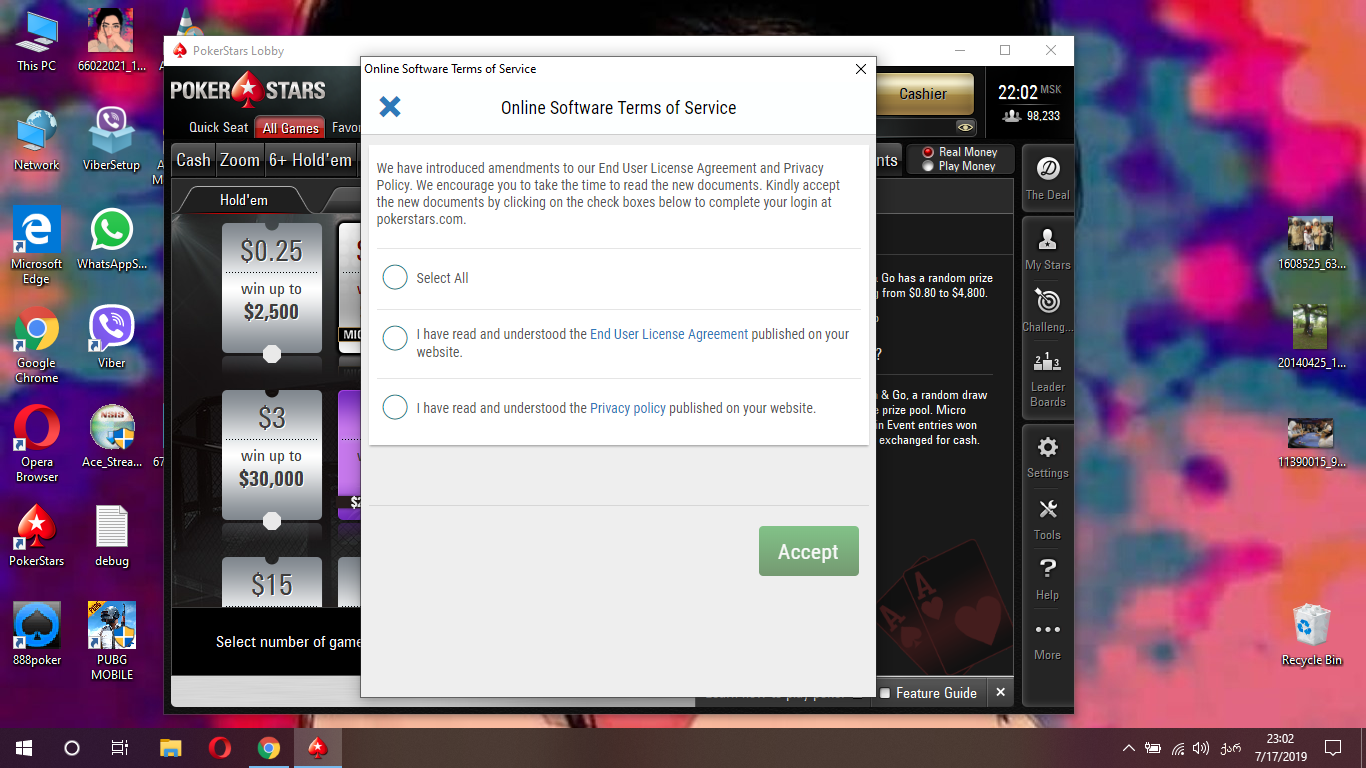Viewport: 1366px width, 768px height.
Task: Toggle the Feature Guide checkbox
Action: [885, 693]
